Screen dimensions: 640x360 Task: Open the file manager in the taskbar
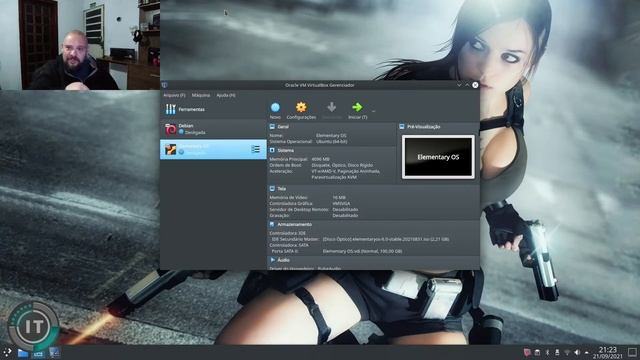[x=22, y=353]
